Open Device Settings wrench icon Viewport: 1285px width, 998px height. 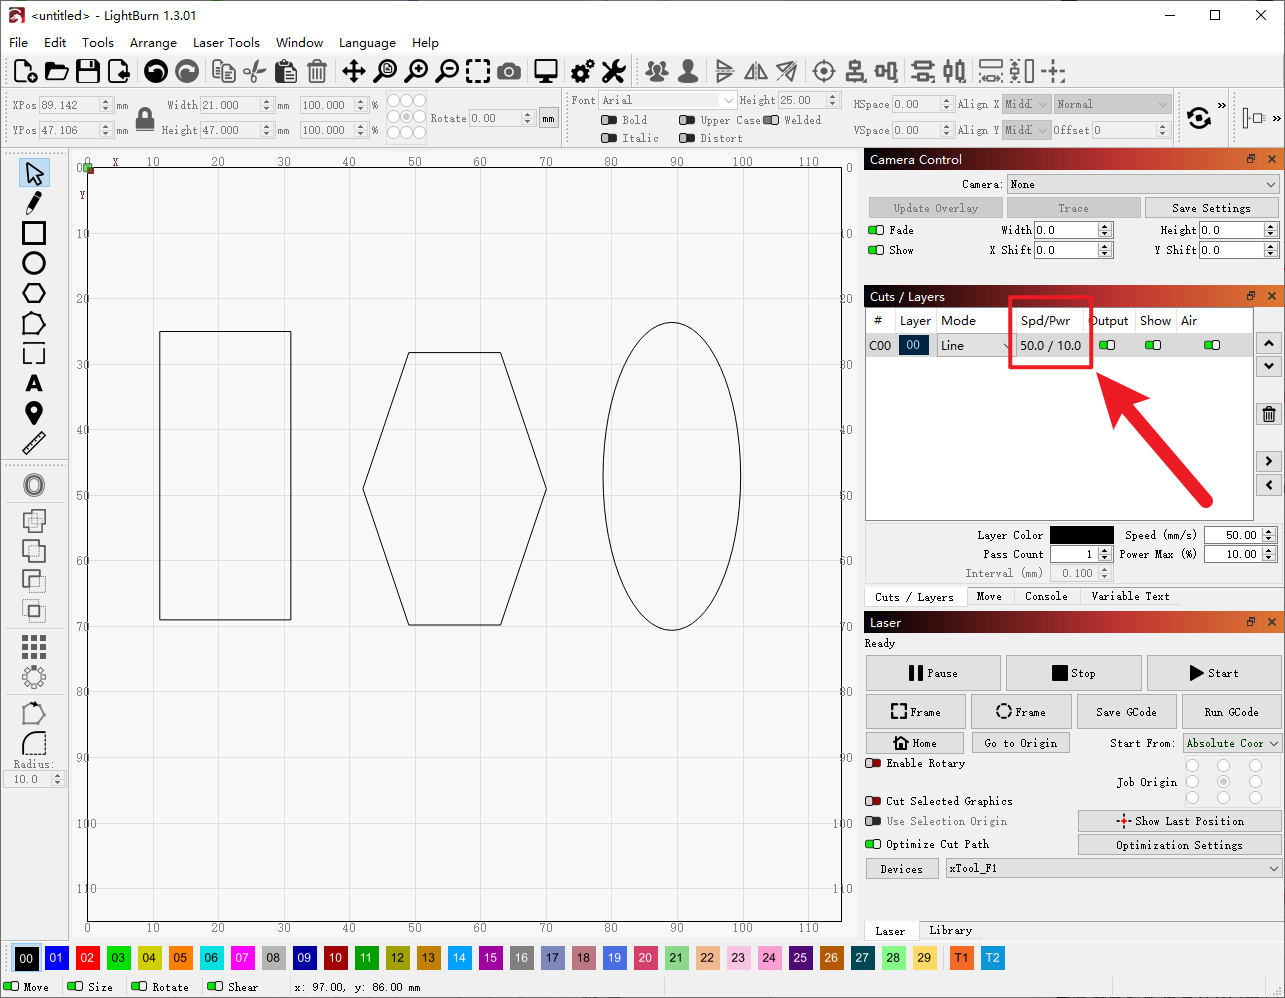(x=613, y=71)
